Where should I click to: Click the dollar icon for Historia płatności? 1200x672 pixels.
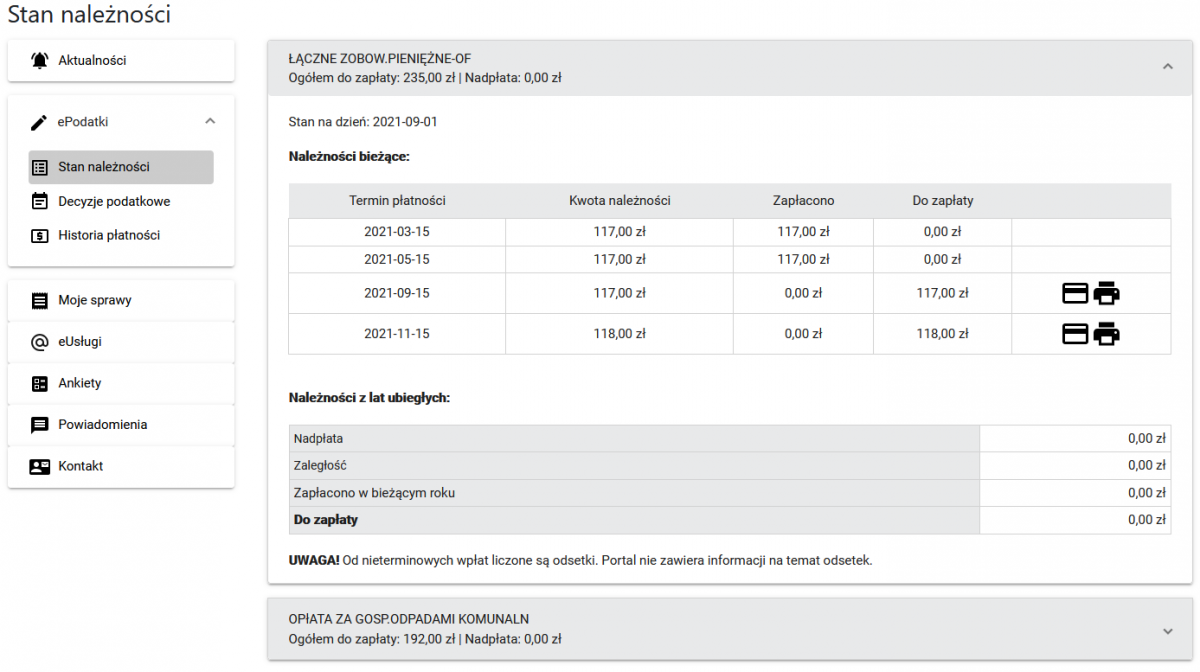tap(40, 236)
